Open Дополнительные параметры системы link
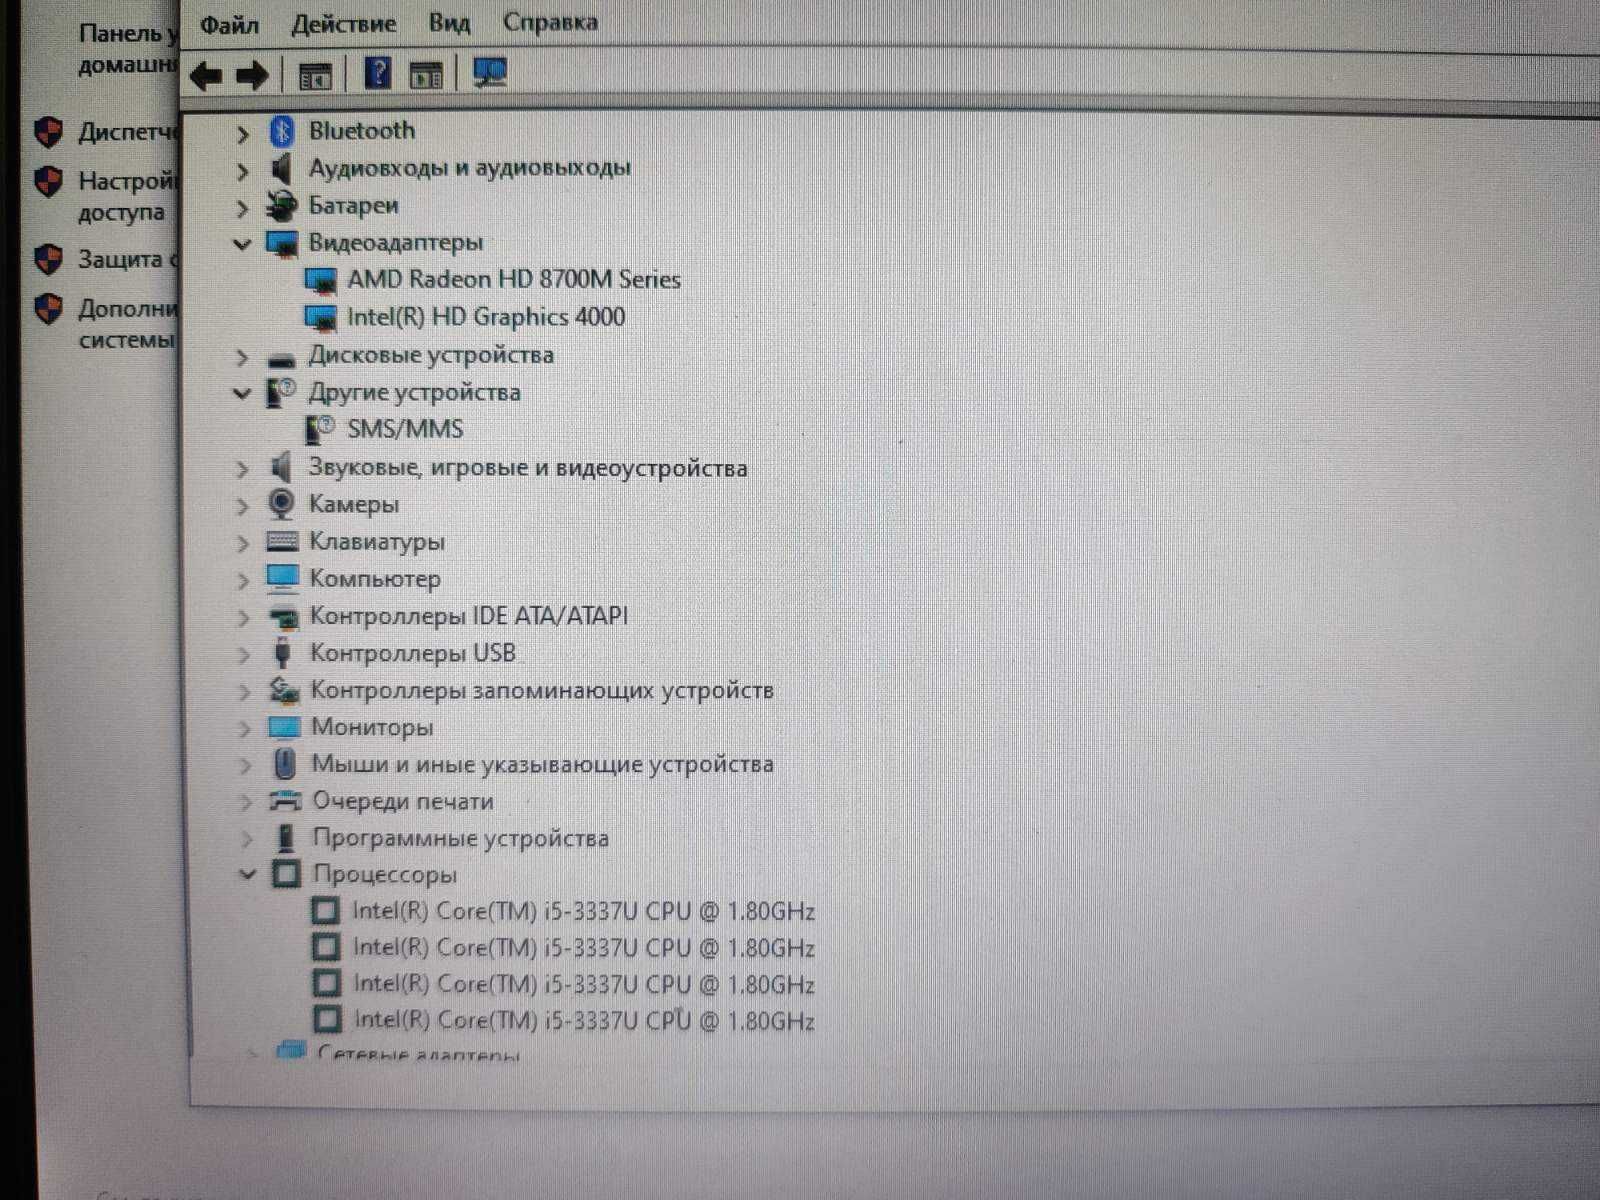1600x1200 pixels. [126, 323]
